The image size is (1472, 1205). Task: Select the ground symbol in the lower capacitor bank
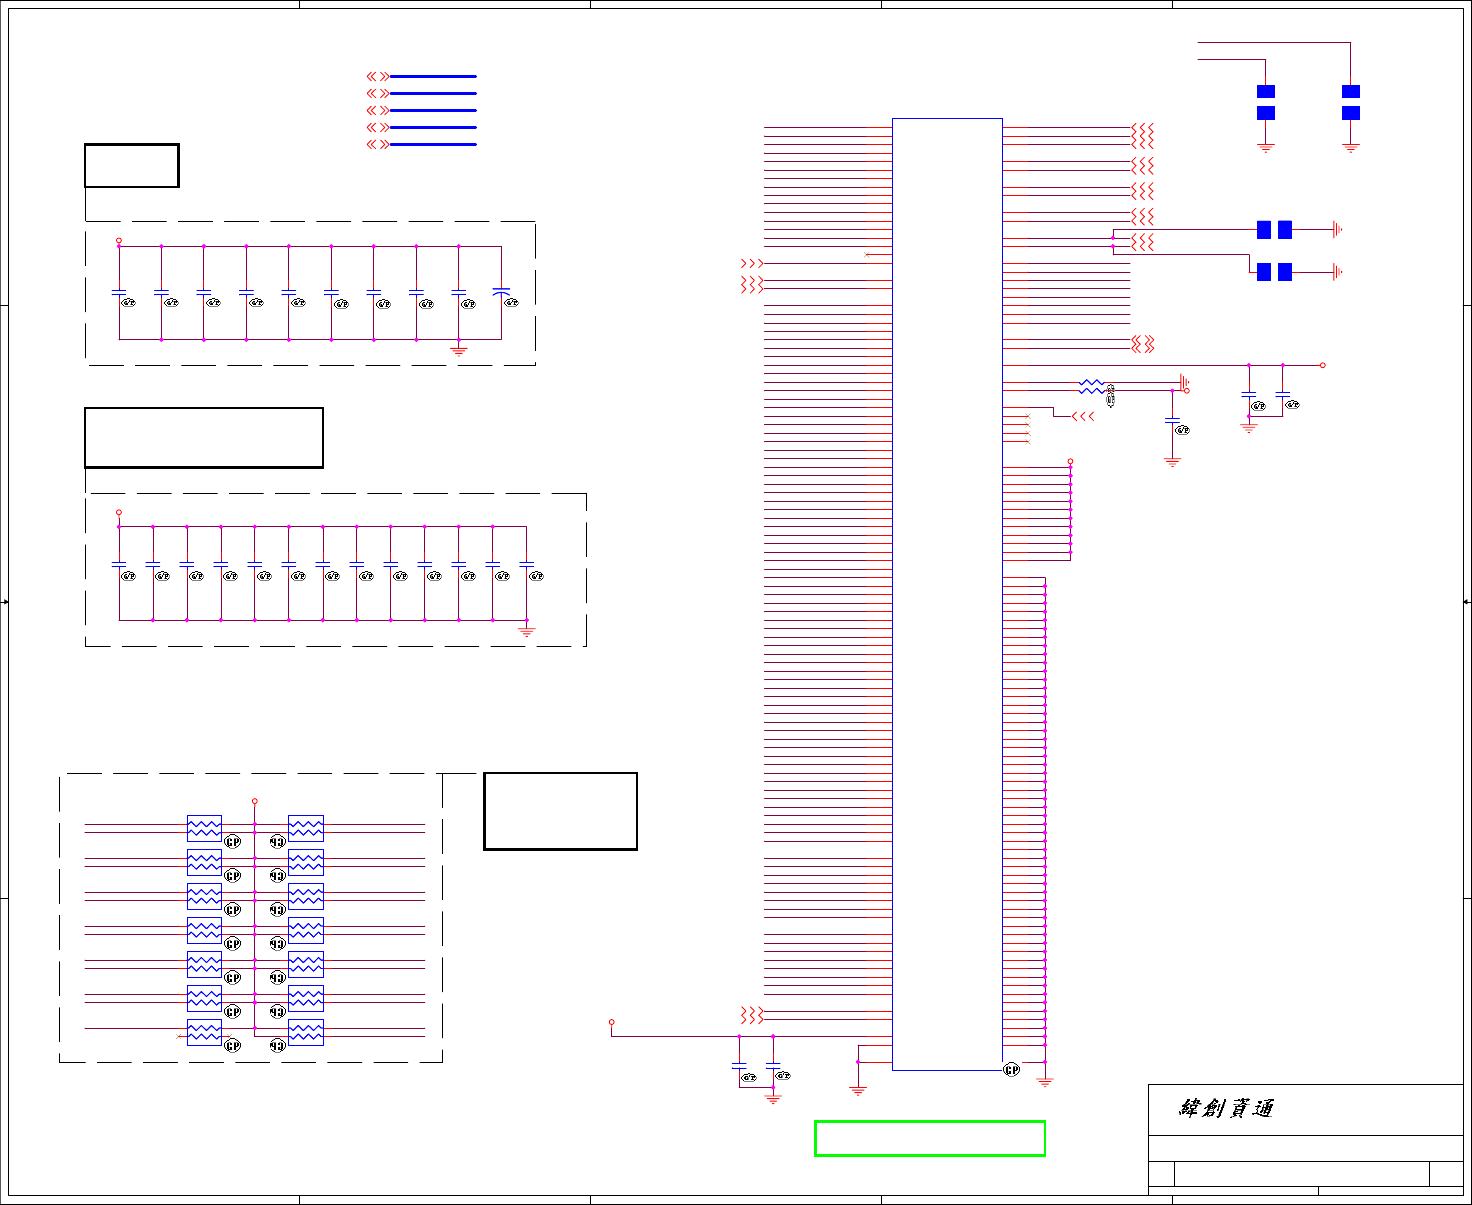click(x=527, y=631)
